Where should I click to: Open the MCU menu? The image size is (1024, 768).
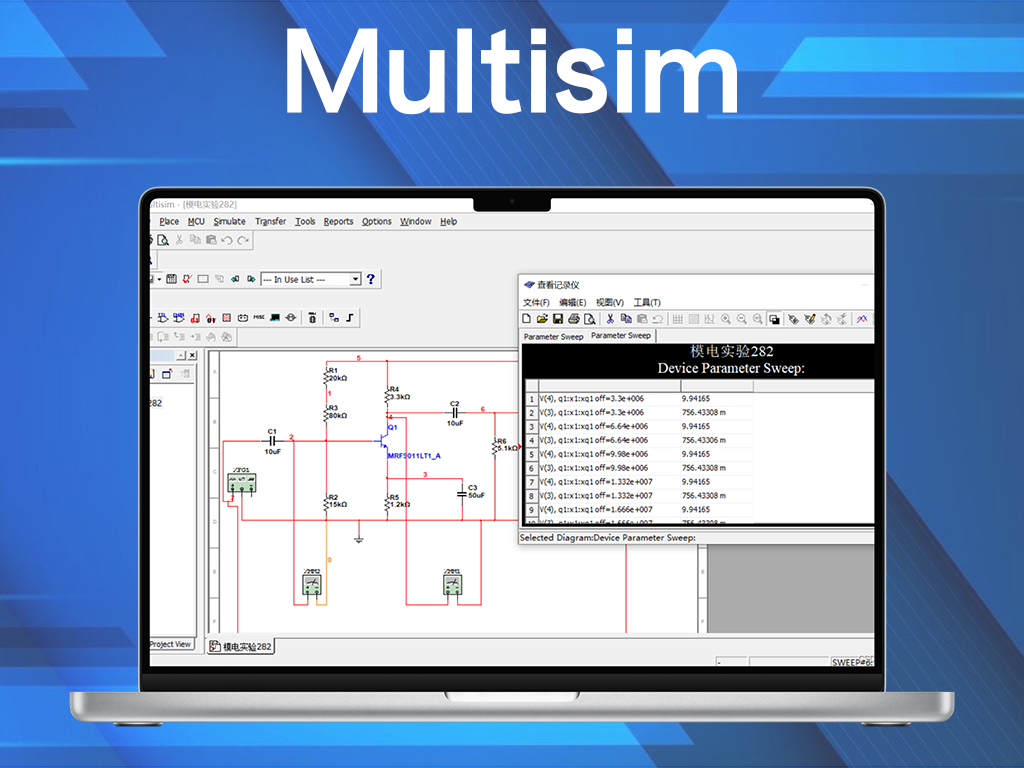[x=196, y=221]
